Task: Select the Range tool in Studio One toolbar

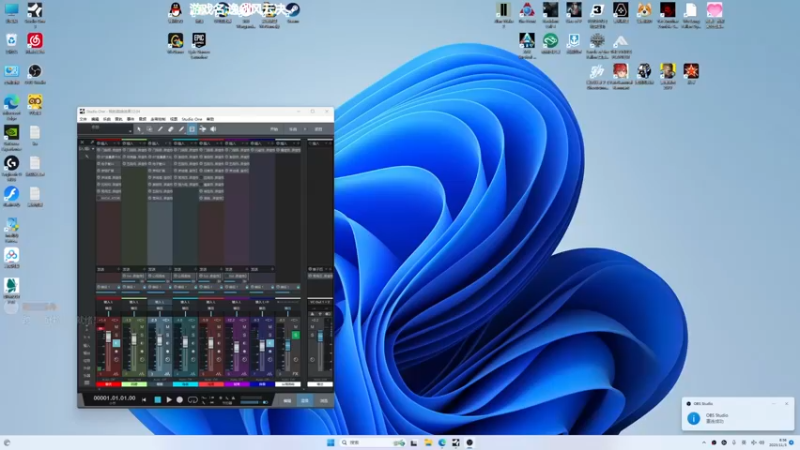Action: pos(149,129)
